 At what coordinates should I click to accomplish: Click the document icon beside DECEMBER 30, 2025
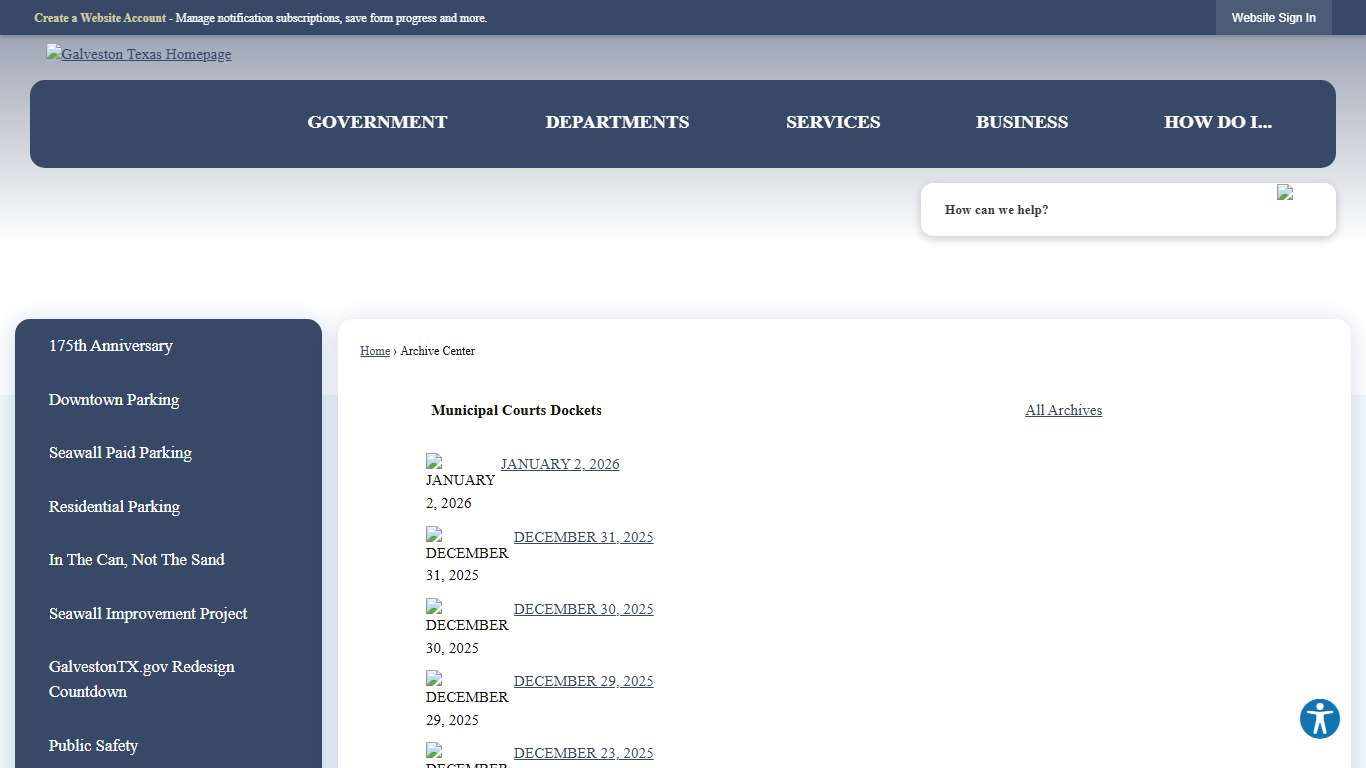click(434, 609)
